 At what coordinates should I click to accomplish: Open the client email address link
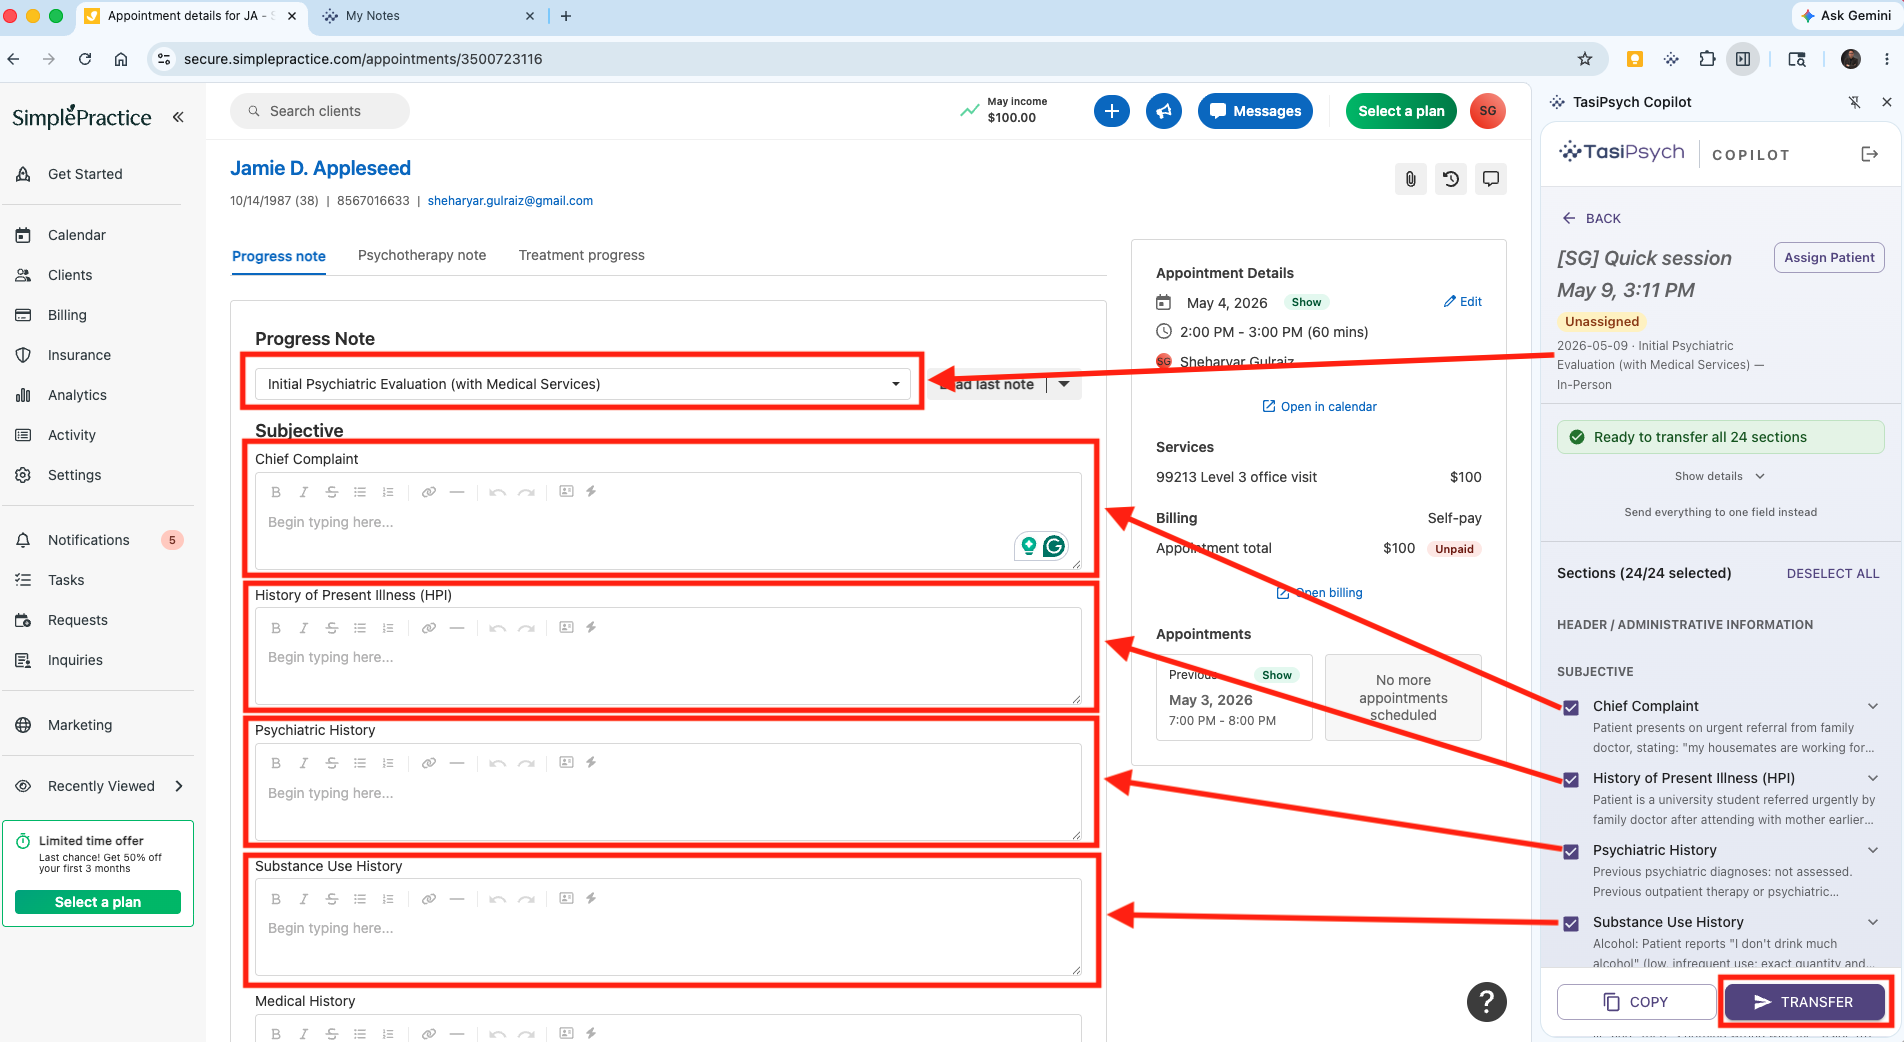pos(510,201)
